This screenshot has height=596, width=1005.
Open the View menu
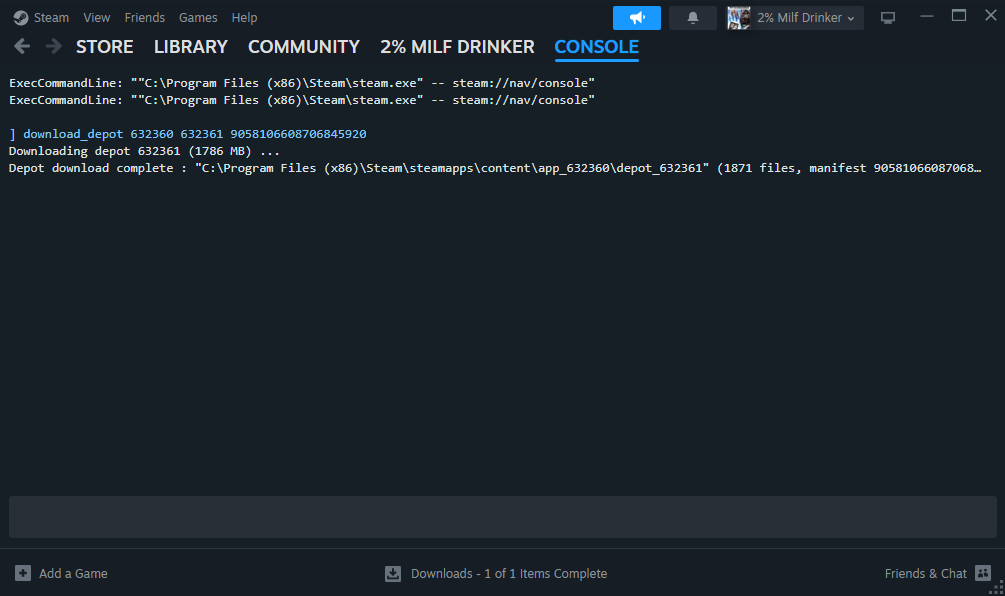click(97, 18)
